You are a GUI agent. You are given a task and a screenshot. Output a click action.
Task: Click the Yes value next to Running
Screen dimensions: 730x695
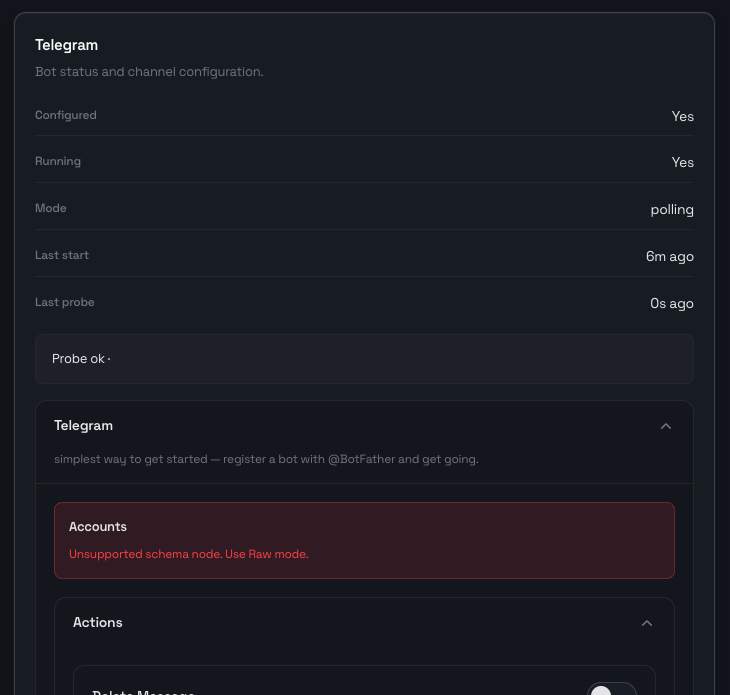pos(682,162)
